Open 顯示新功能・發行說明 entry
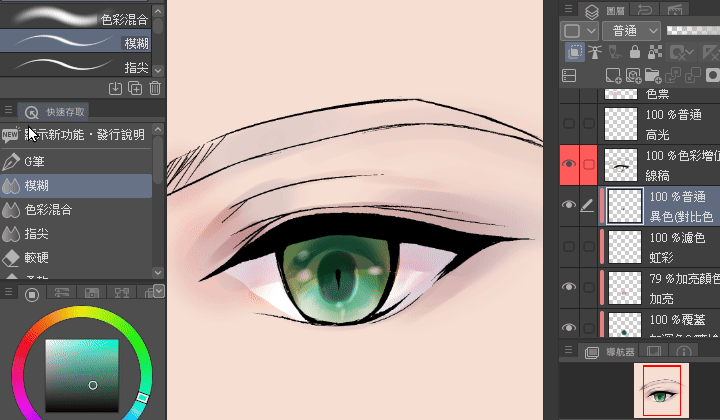This screenshot has height=420, width=720. (76, 135)
